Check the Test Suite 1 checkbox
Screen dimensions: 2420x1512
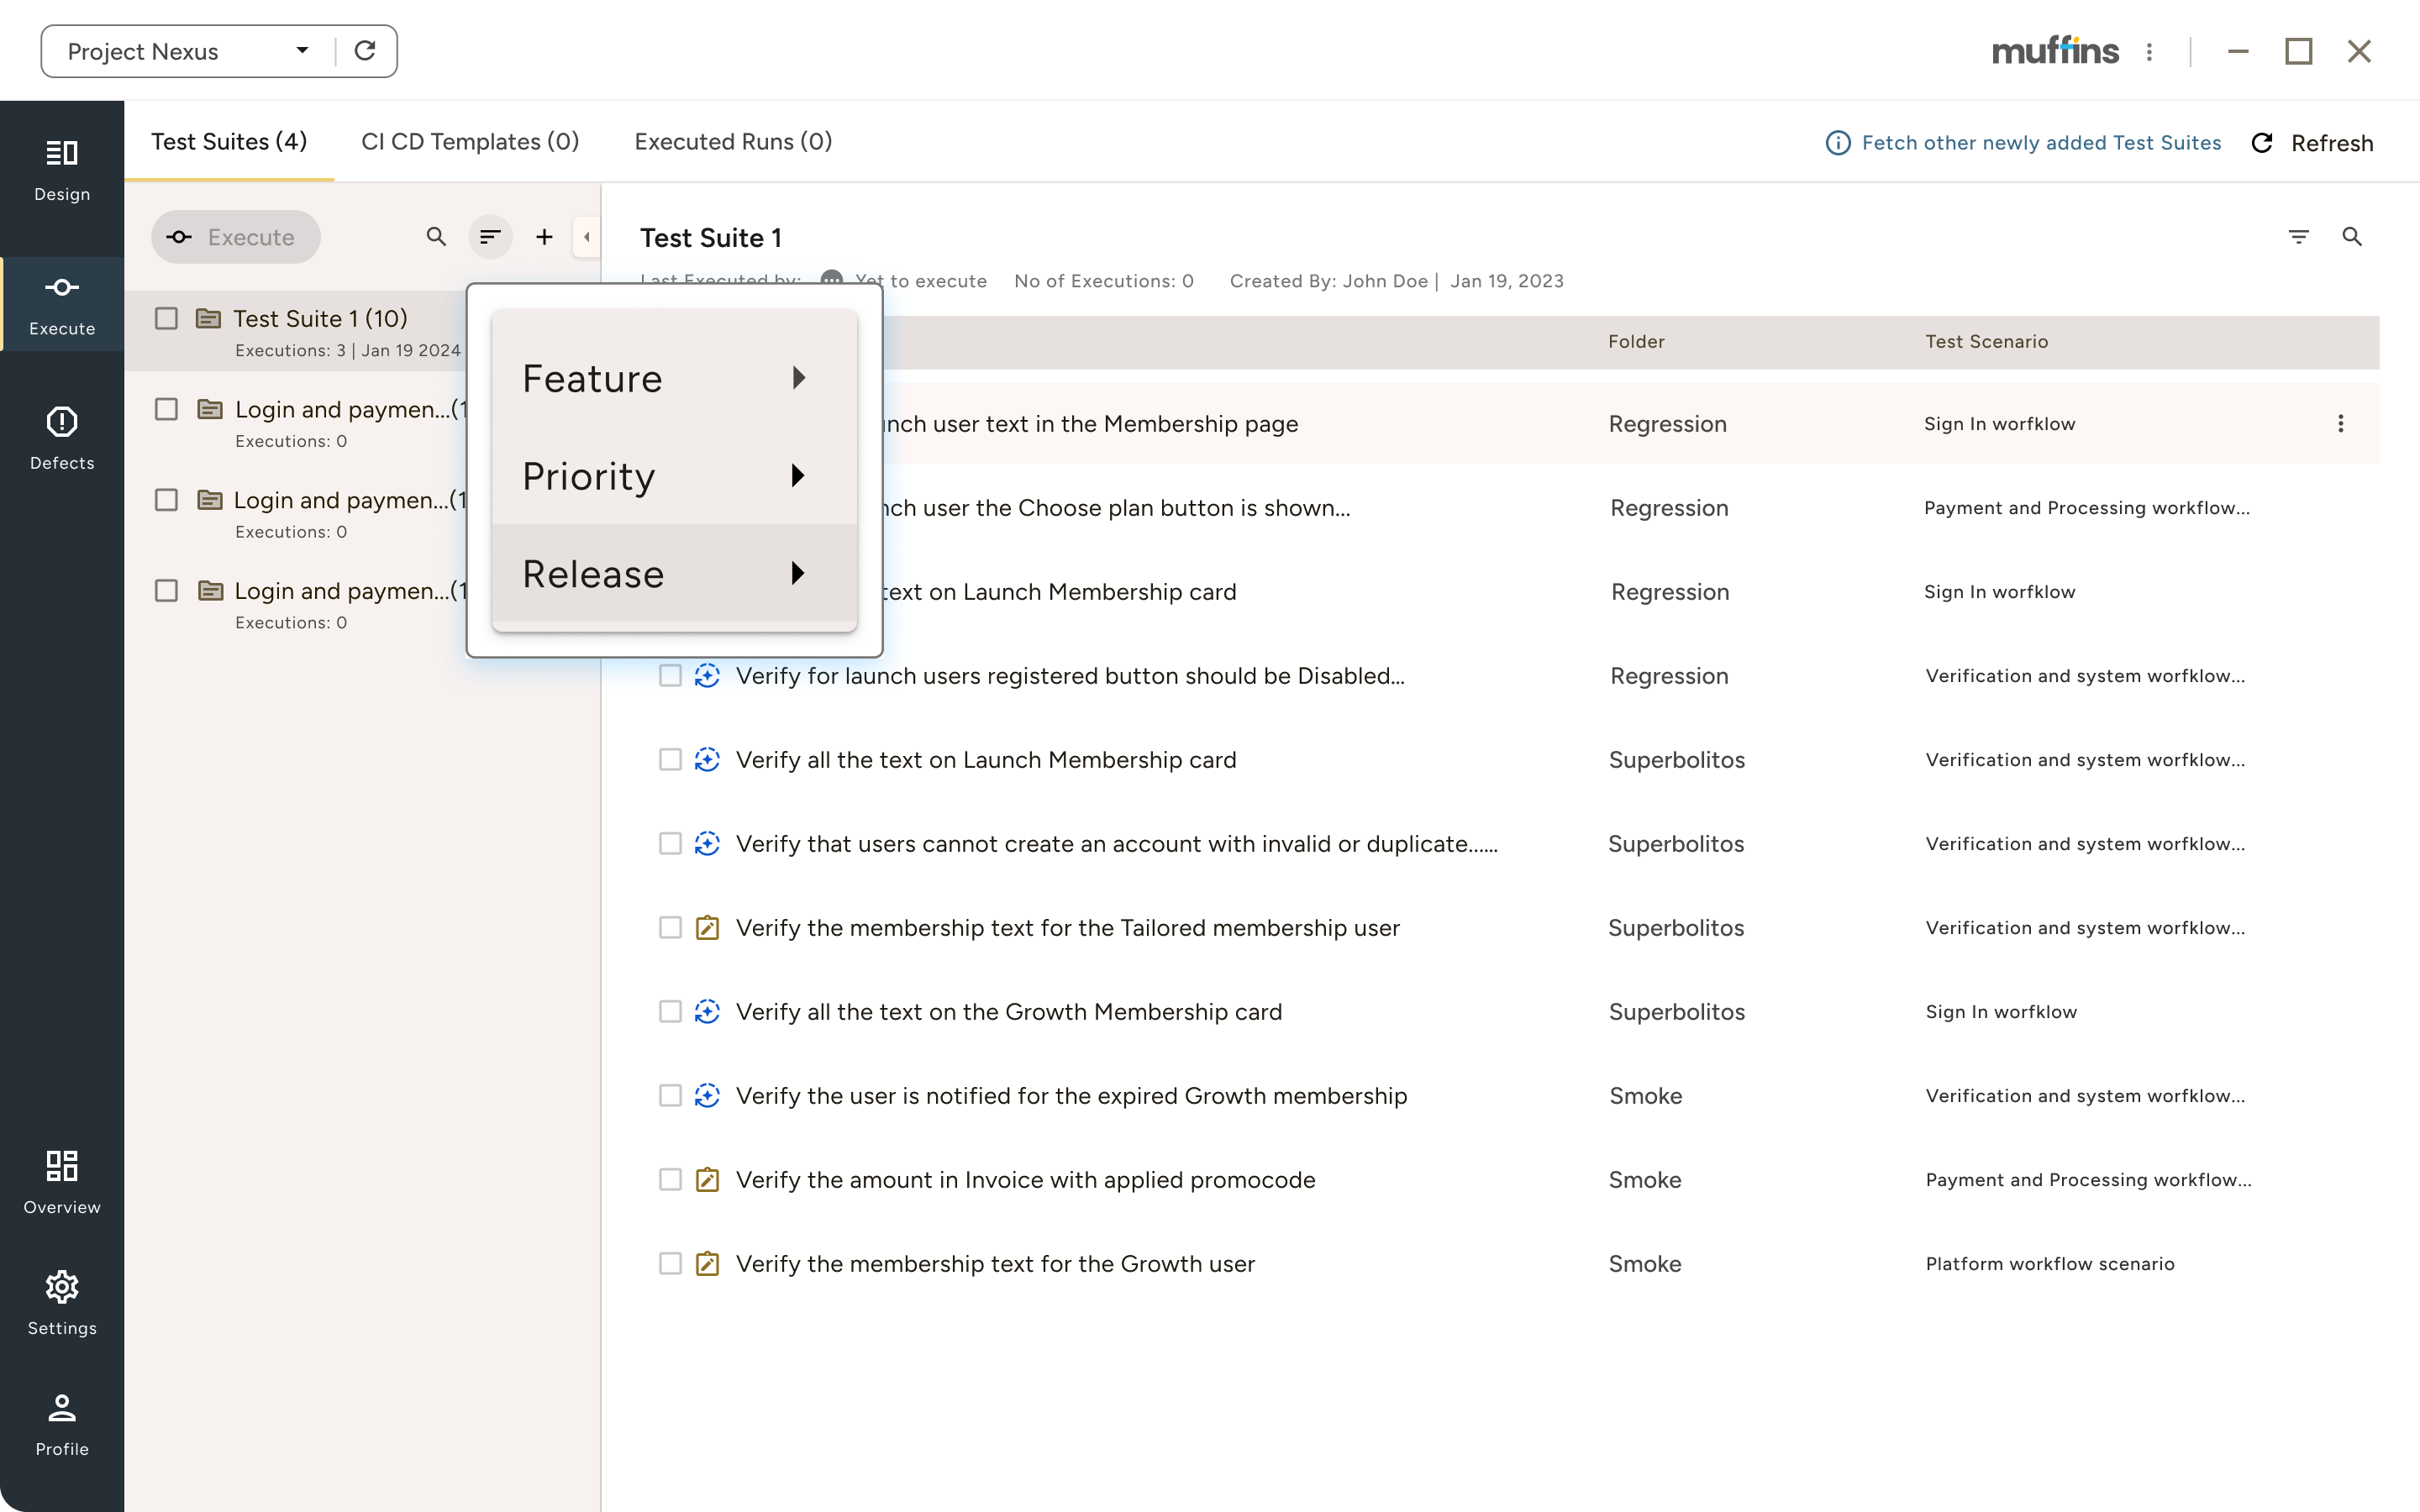[166, 317]
